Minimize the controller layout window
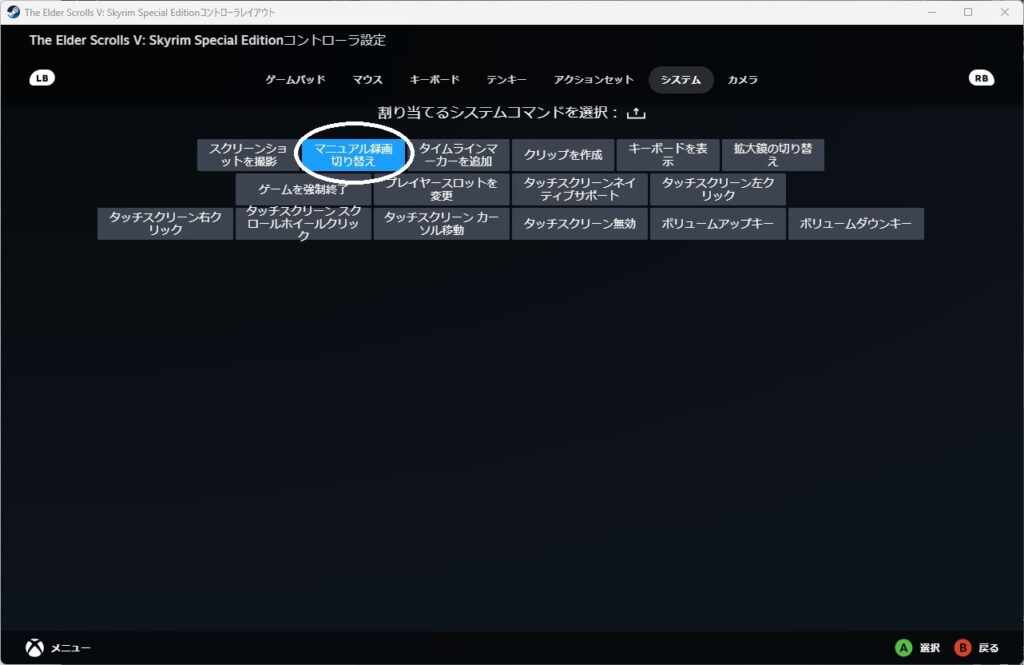 tap(932, 12)
